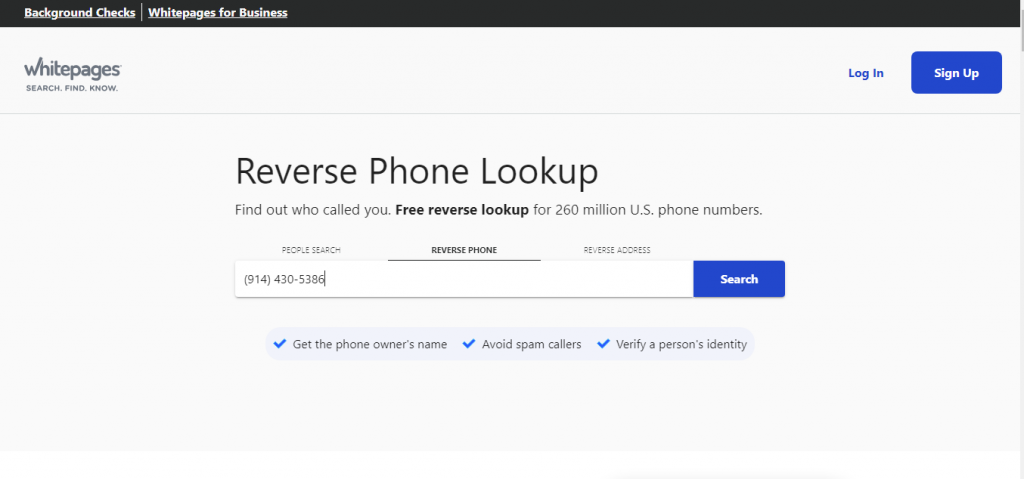Click the bold "Free reverse lookup" text
This screenshot has height=479, width=1024.
(x=462, y=211)
